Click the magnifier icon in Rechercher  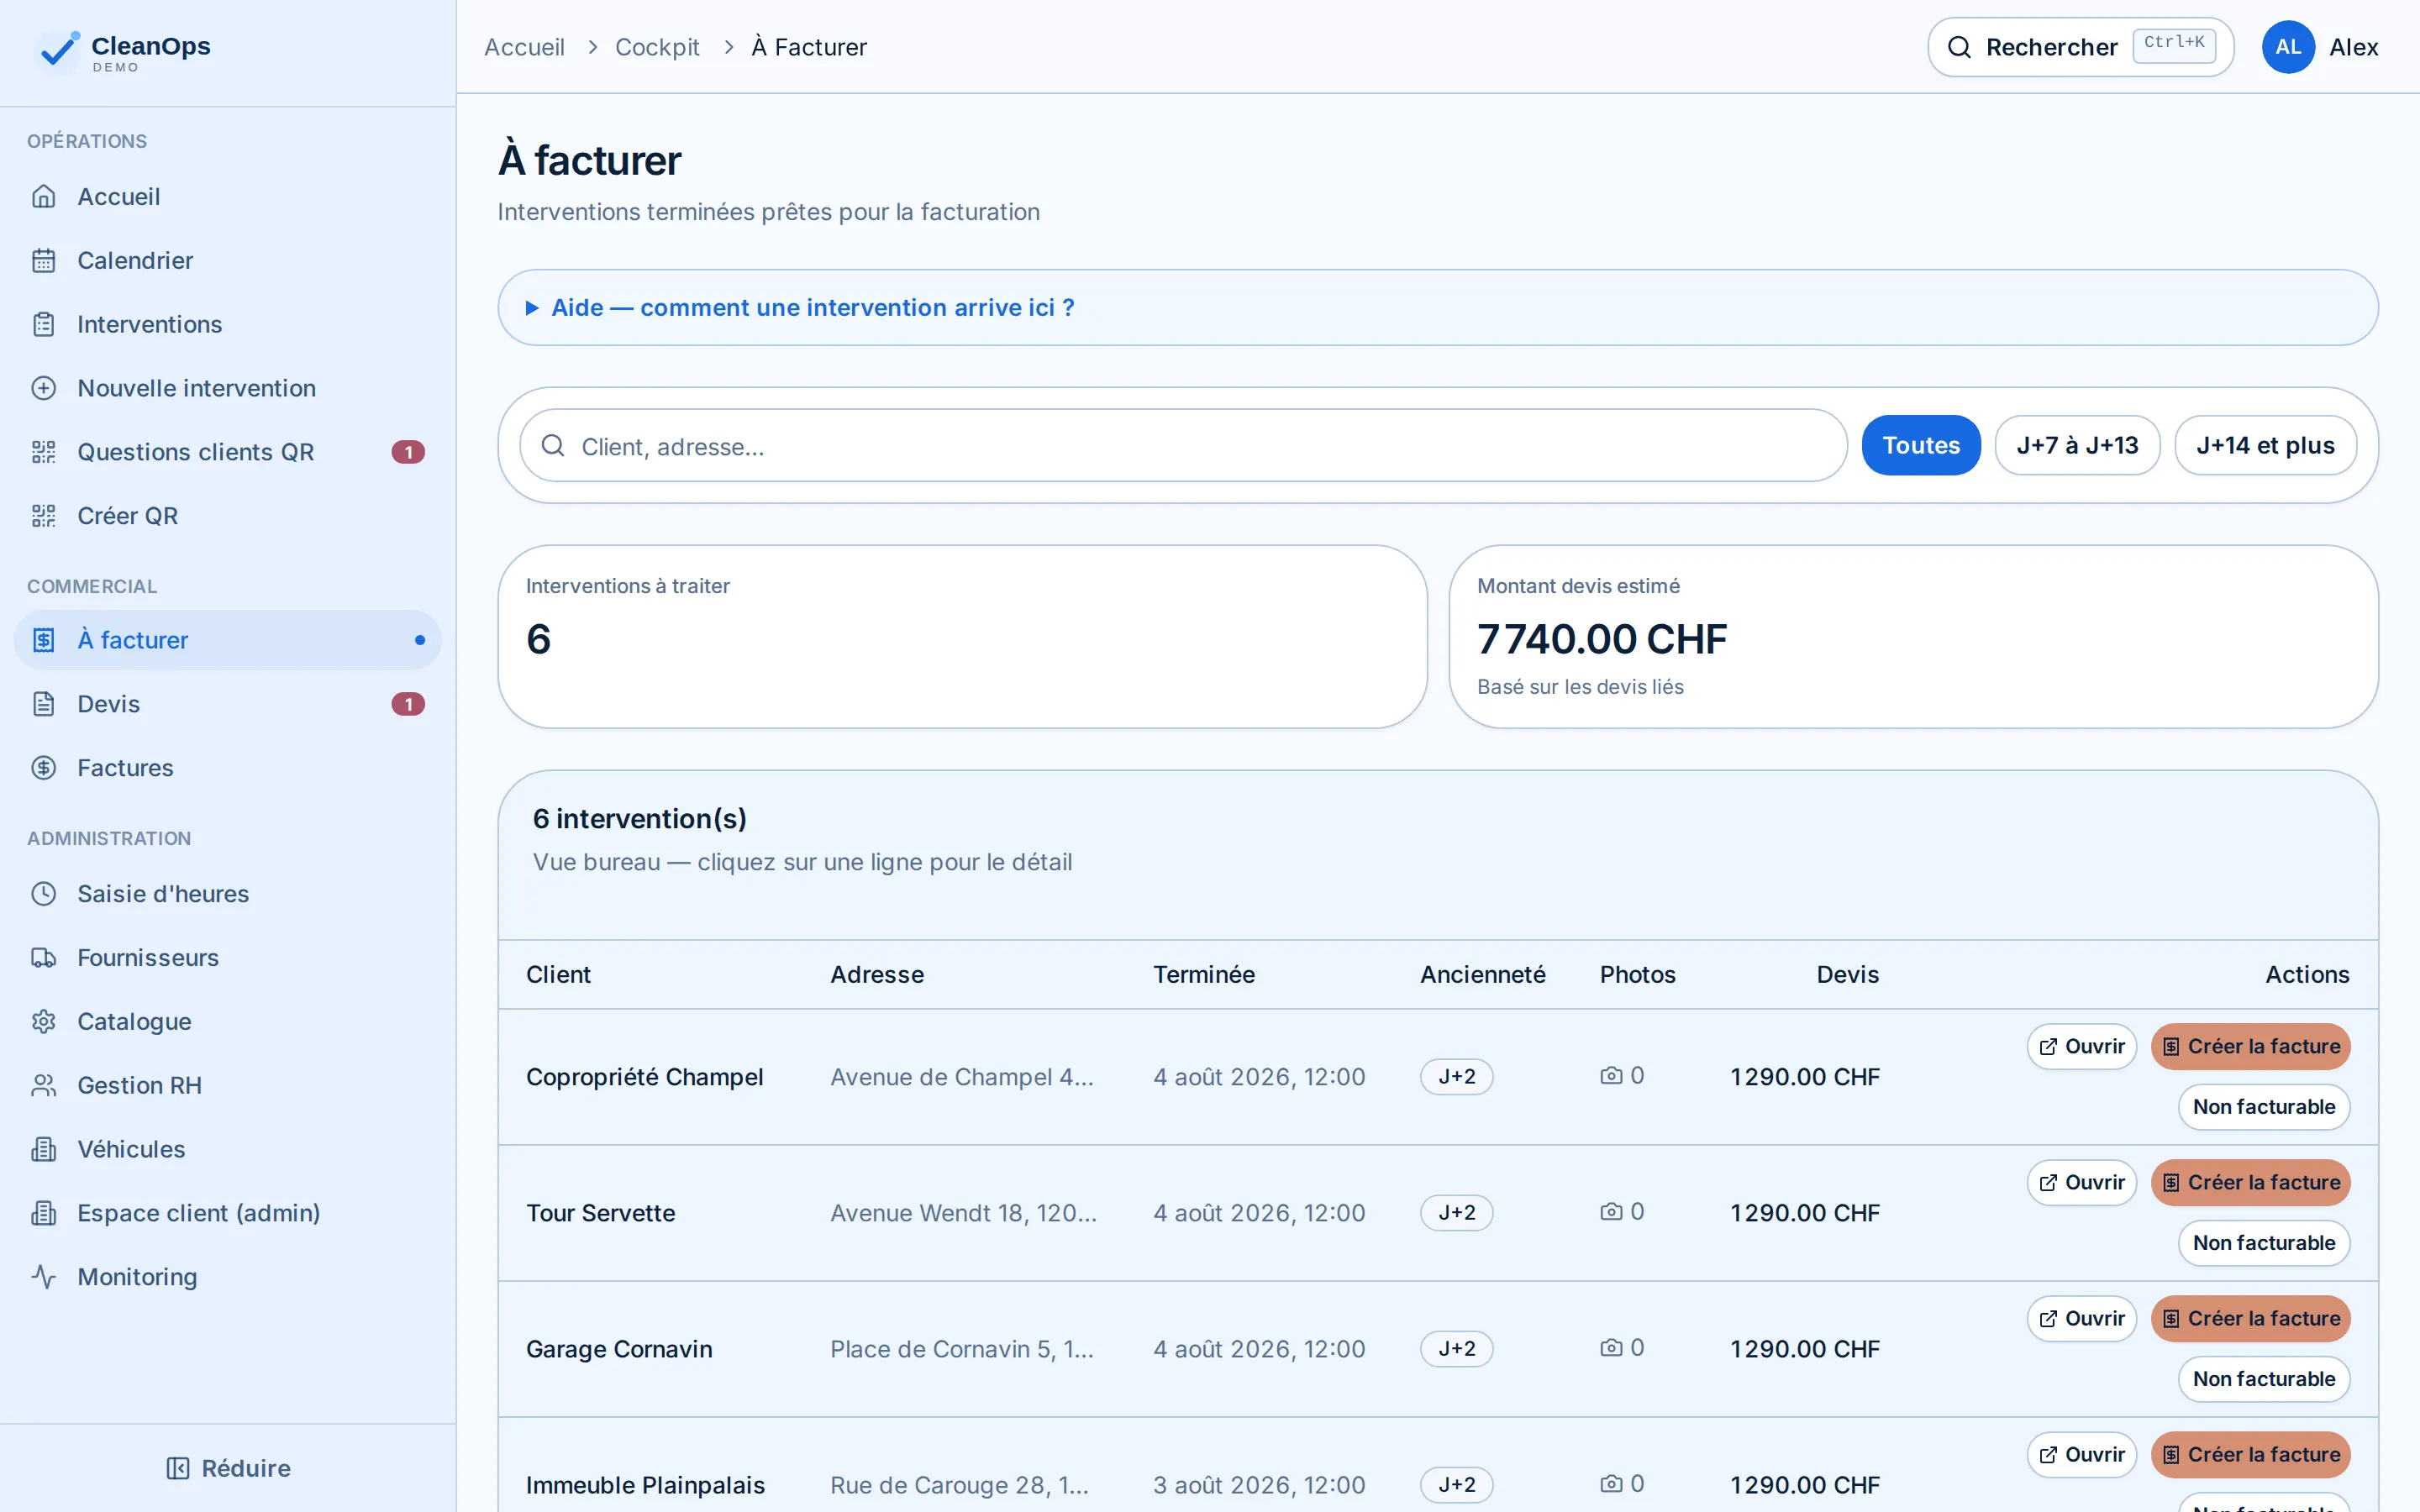pyautogui.click(x=1959, y=47)
